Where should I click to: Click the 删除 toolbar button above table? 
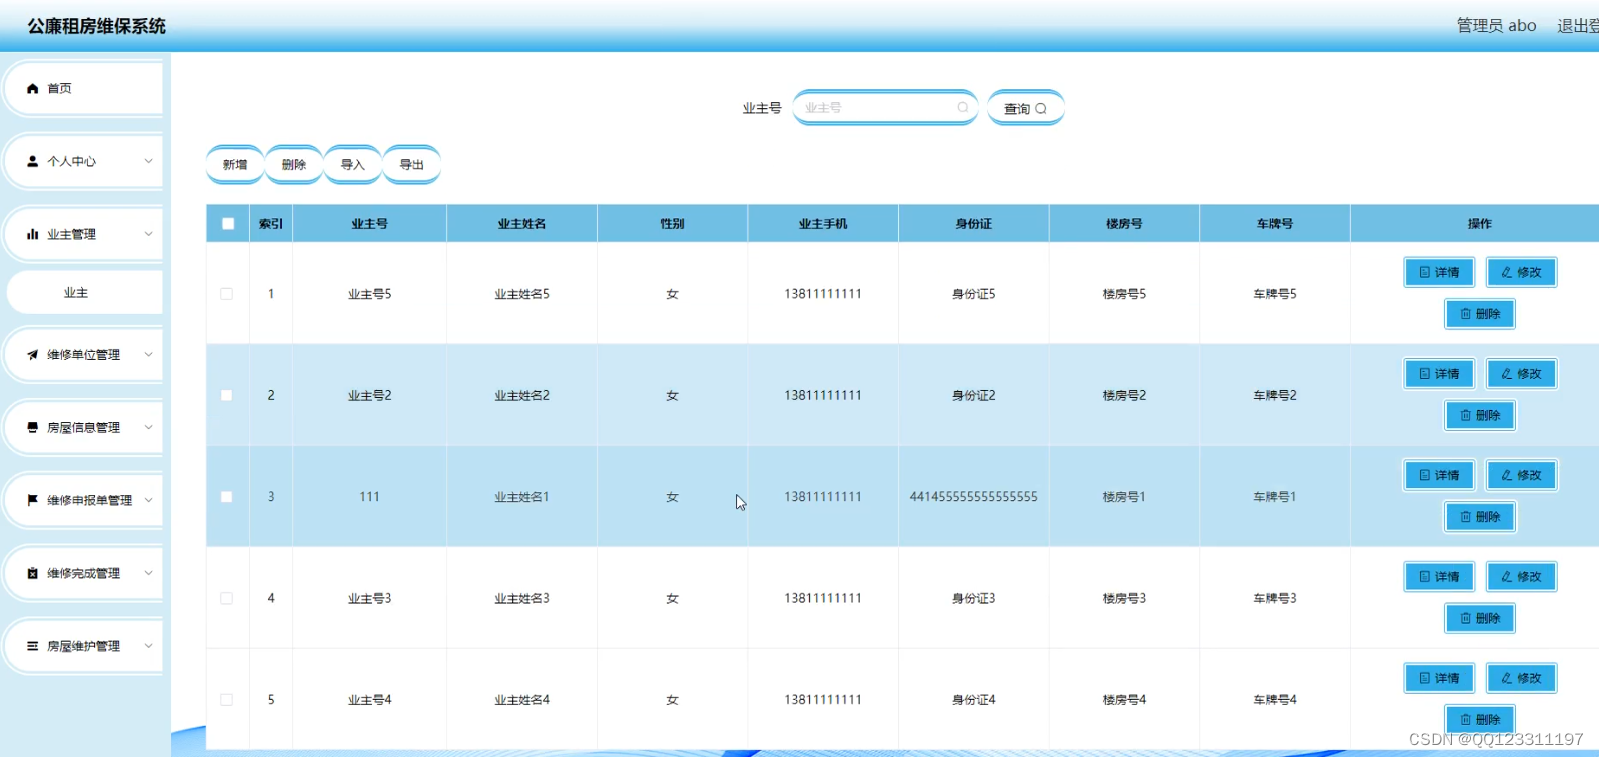[x=294, y=165]
